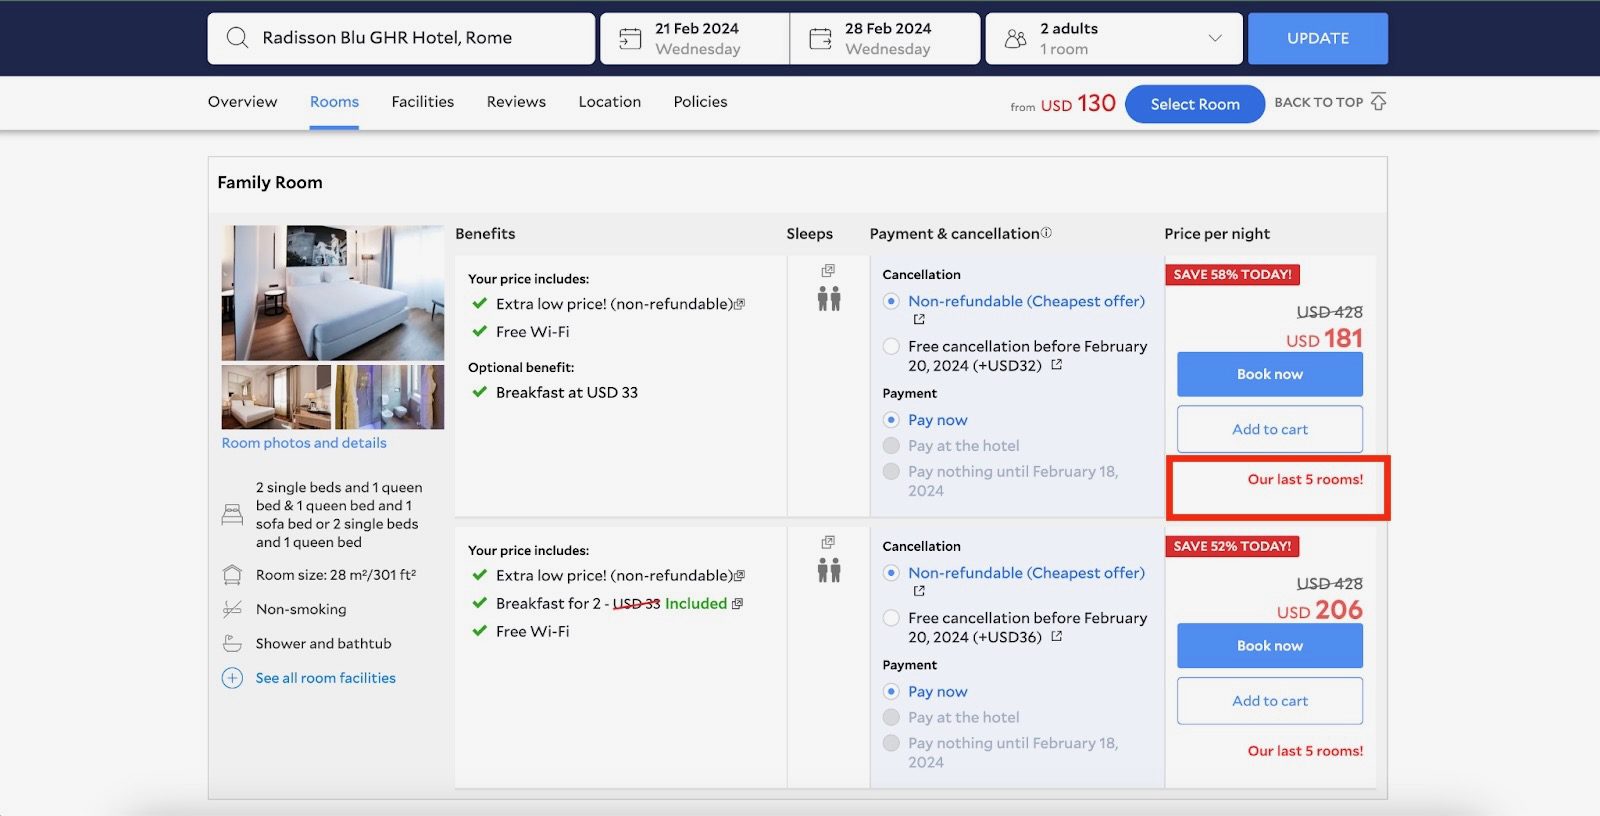Expand the 2 adults 1 room dropdown

pyautogui.click(x=1214, y=39)
